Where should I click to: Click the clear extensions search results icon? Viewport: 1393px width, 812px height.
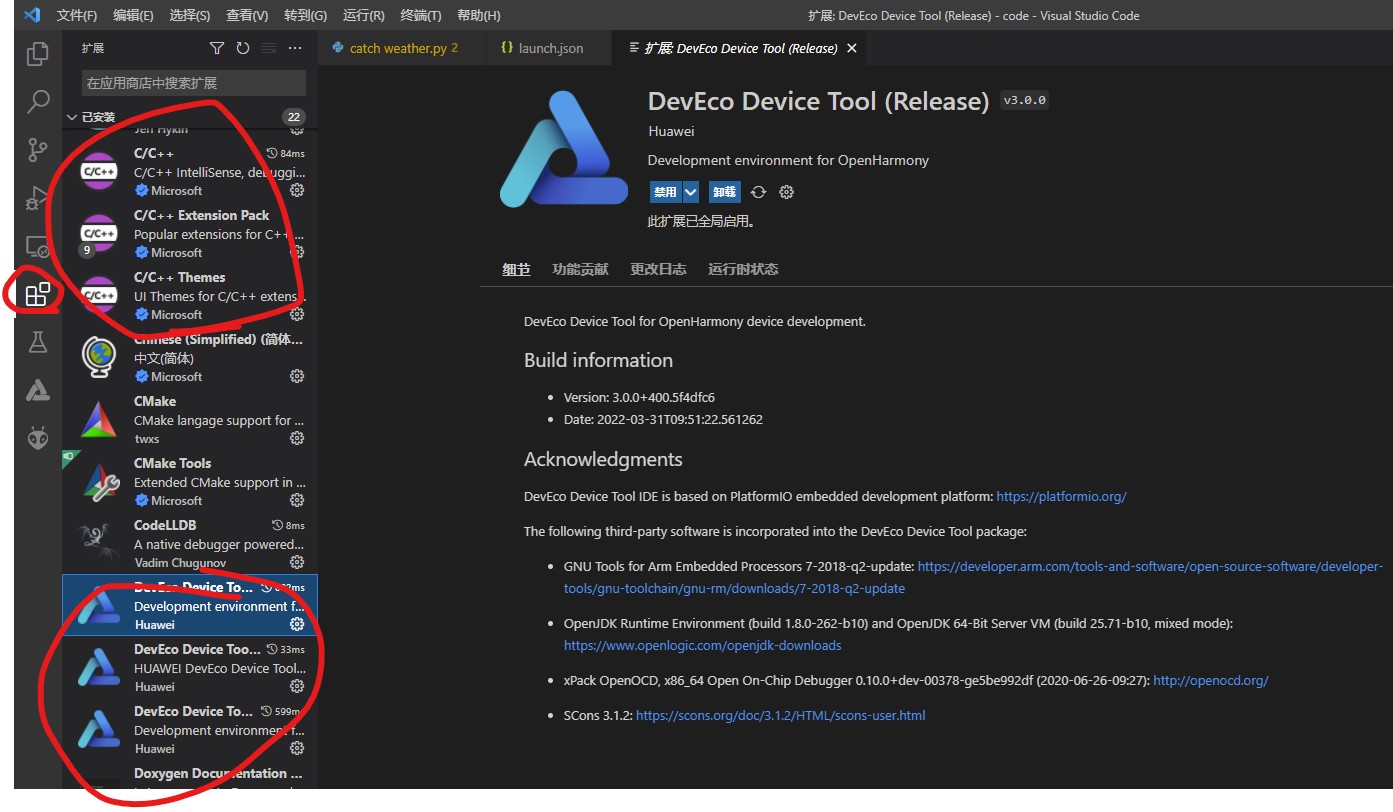tap(268, 48)
